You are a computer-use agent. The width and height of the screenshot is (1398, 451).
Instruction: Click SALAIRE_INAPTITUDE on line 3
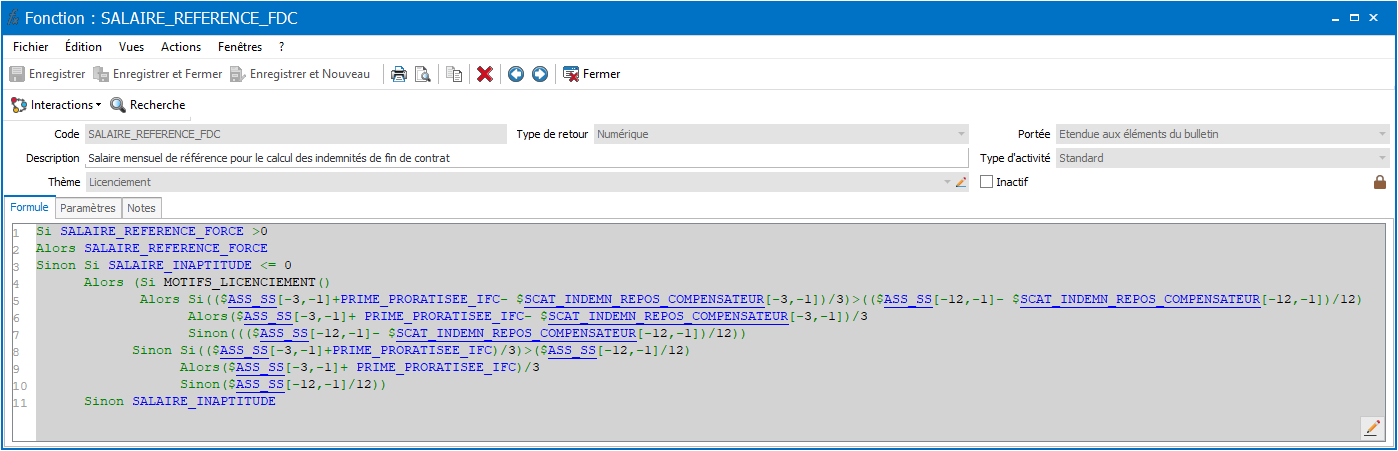point(180,265)
